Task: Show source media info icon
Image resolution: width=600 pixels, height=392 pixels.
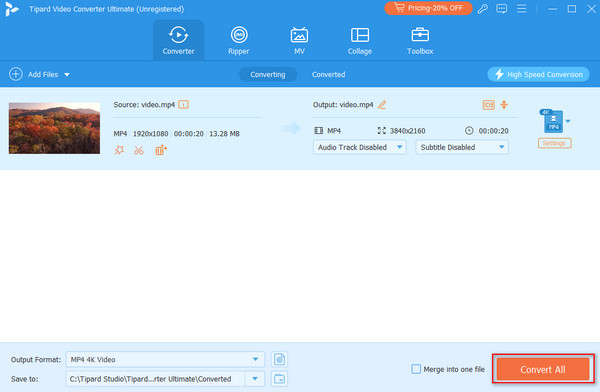Action: (x=184, y=105)
